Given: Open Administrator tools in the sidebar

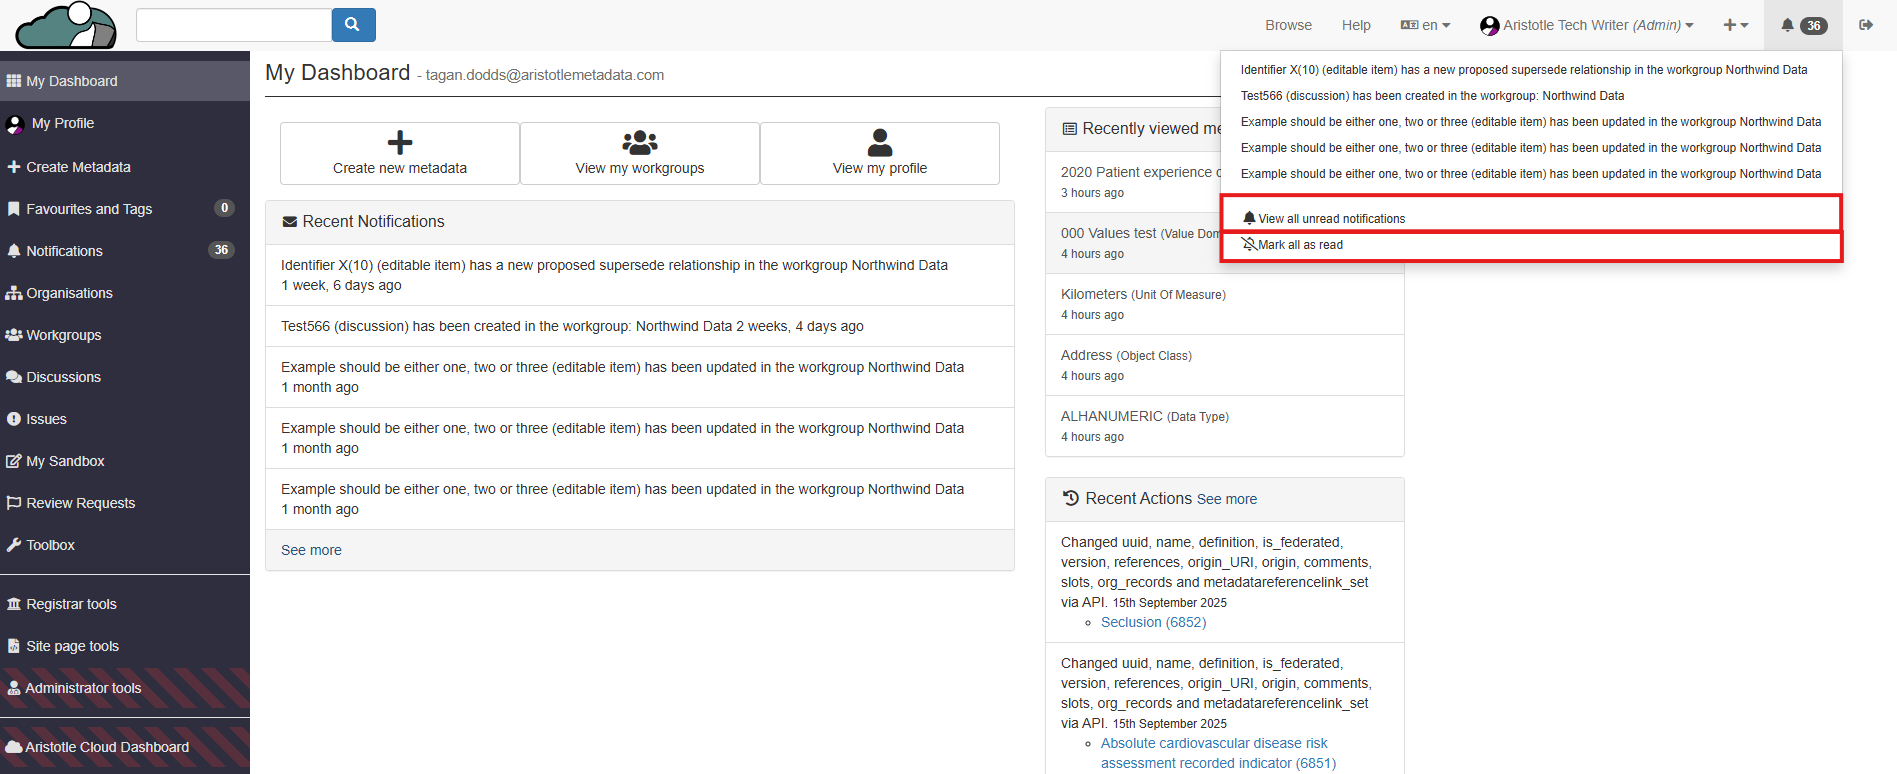Looking at the screenshot, I should pyautogui.click(x=83, y=688).
